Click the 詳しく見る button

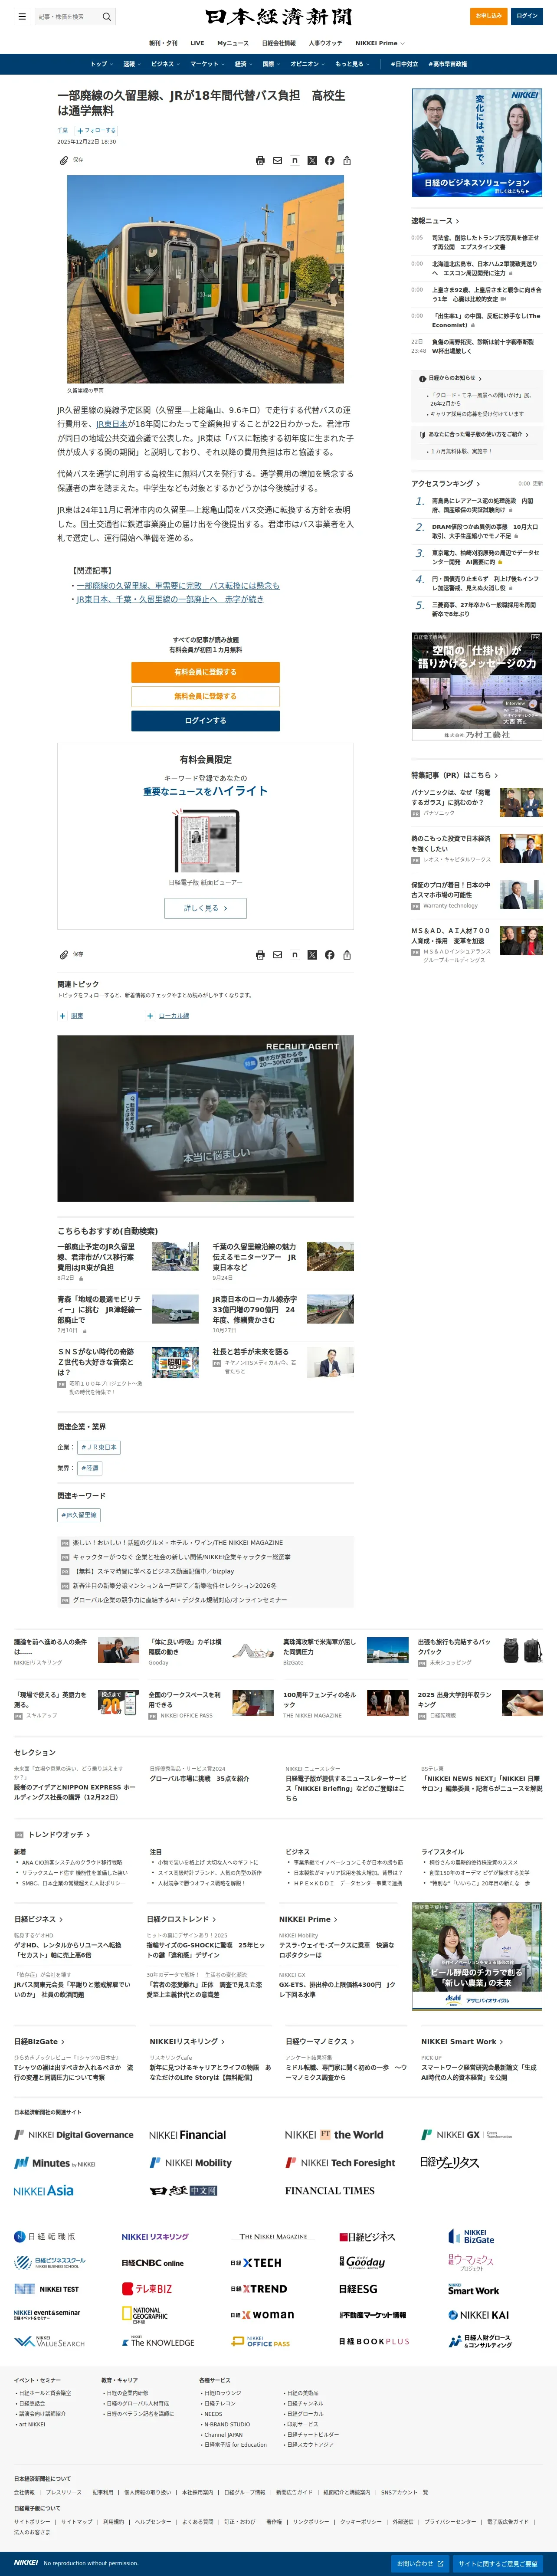point(205,908)
